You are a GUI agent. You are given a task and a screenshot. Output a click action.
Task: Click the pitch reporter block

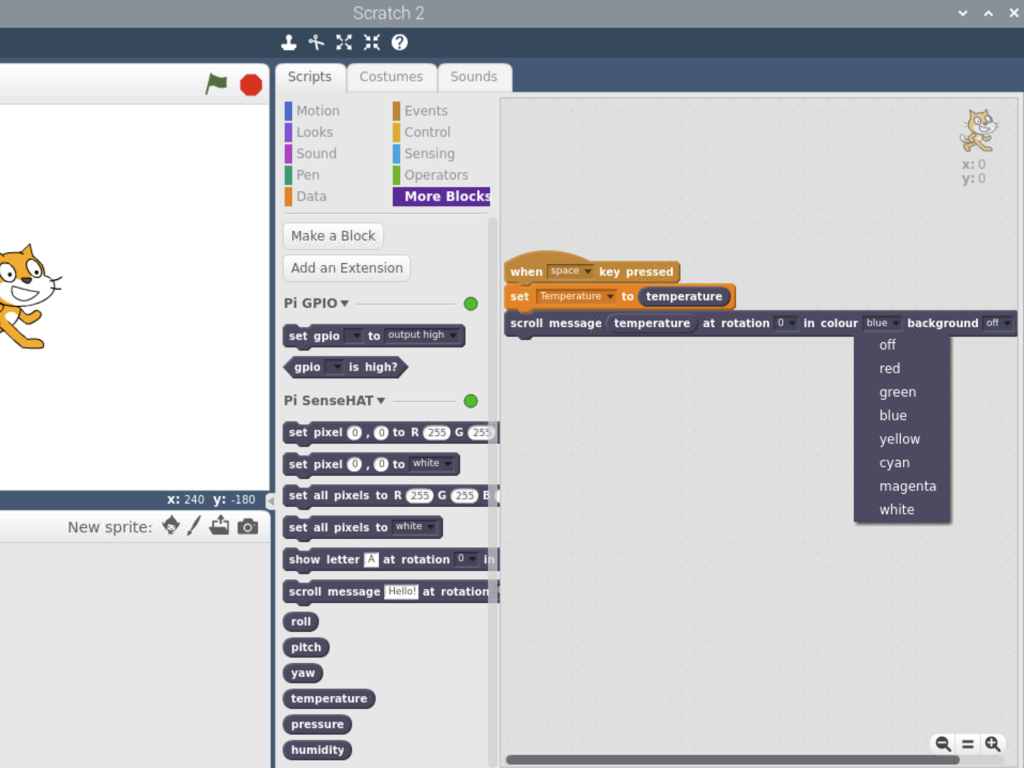click(306, 647)
